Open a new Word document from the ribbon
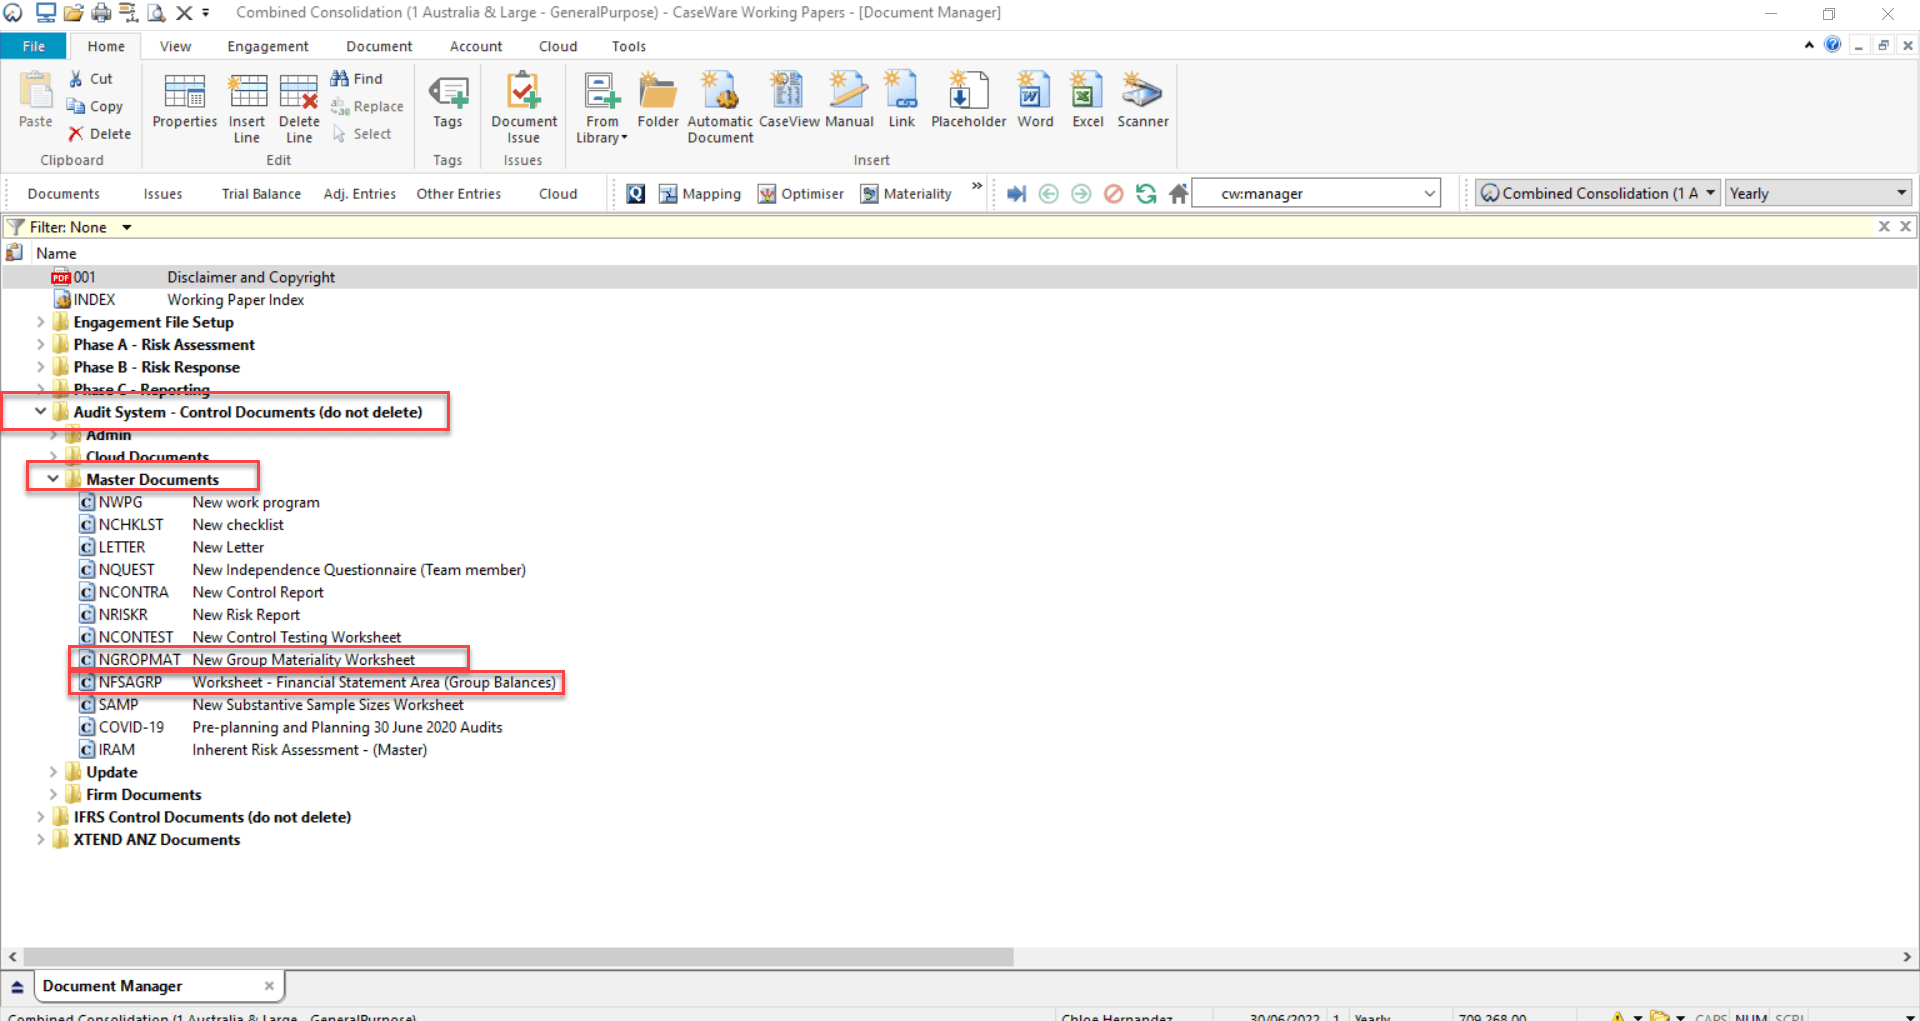Viewport: 1920px width, 1021px height. [1035, 100]
